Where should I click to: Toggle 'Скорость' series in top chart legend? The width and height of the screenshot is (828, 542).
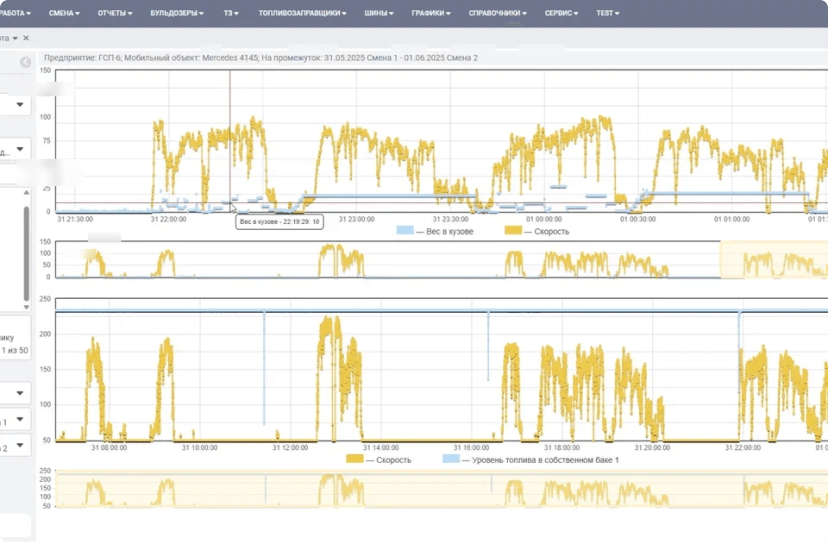540,231
